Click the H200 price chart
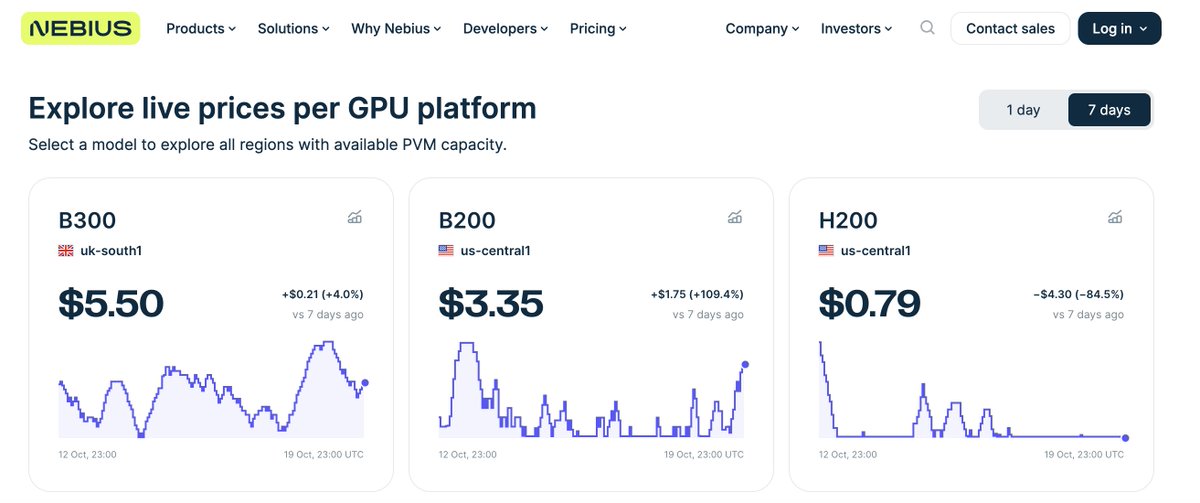This screenshot has width=1200, height=503. pos(972,389)
